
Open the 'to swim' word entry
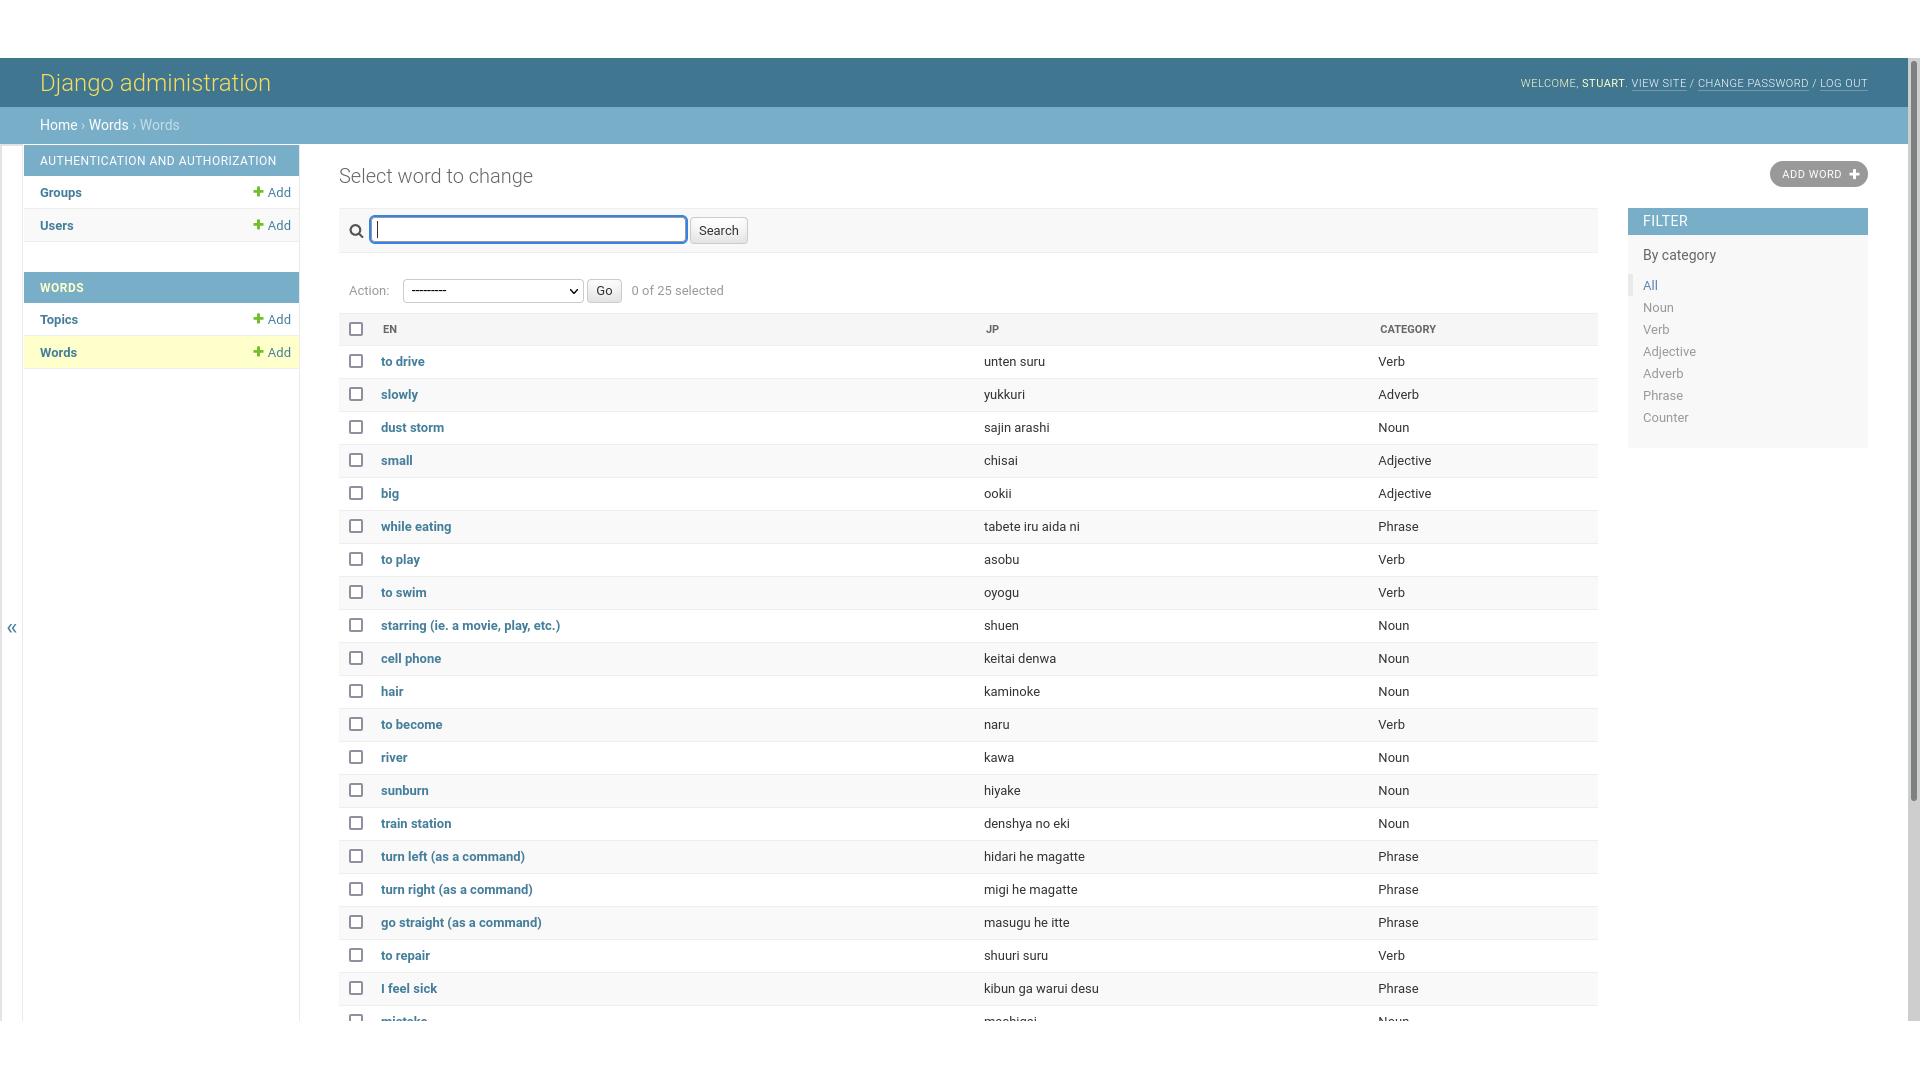click(x=403, y=592)
